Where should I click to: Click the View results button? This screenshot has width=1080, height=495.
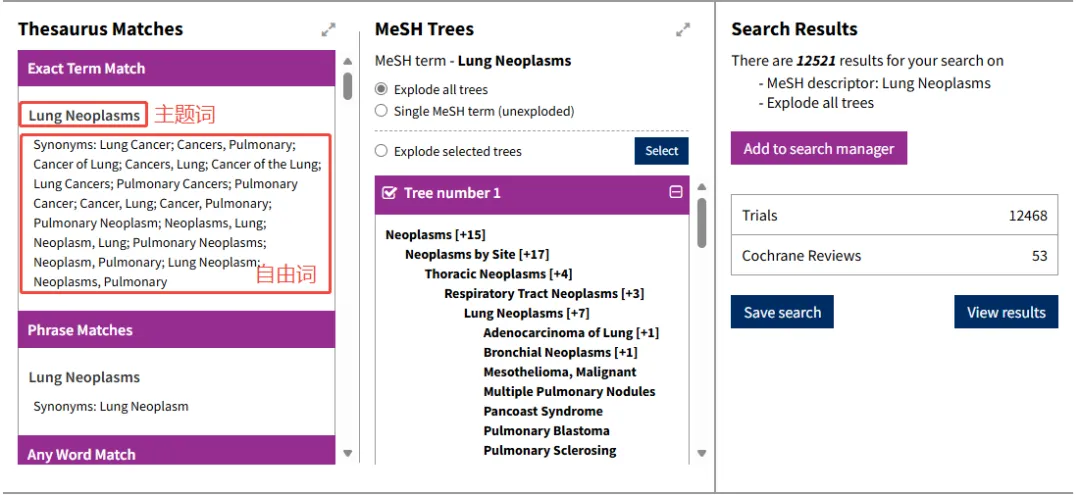(1006, 312)
